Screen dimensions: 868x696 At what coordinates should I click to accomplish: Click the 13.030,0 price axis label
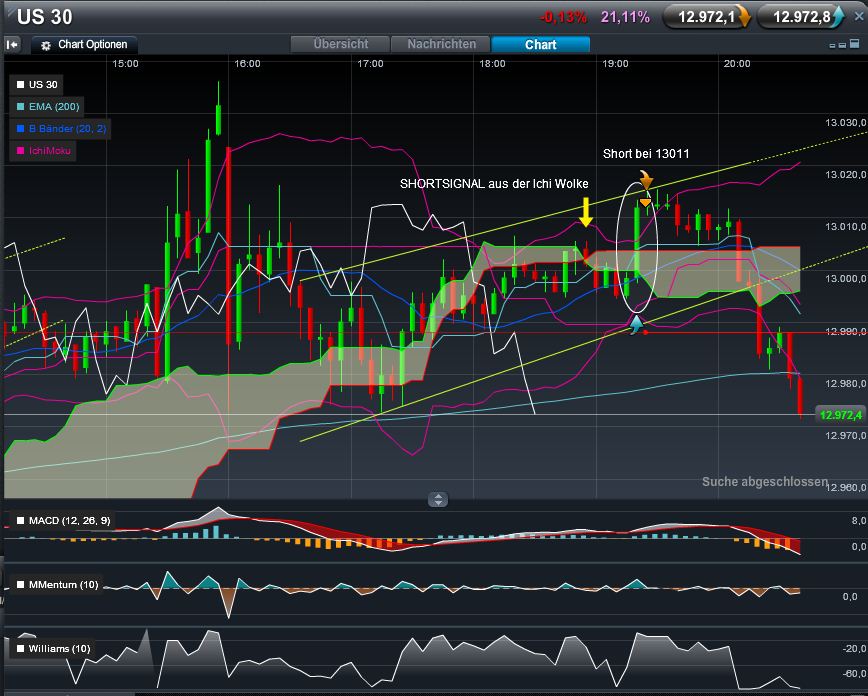845,122
